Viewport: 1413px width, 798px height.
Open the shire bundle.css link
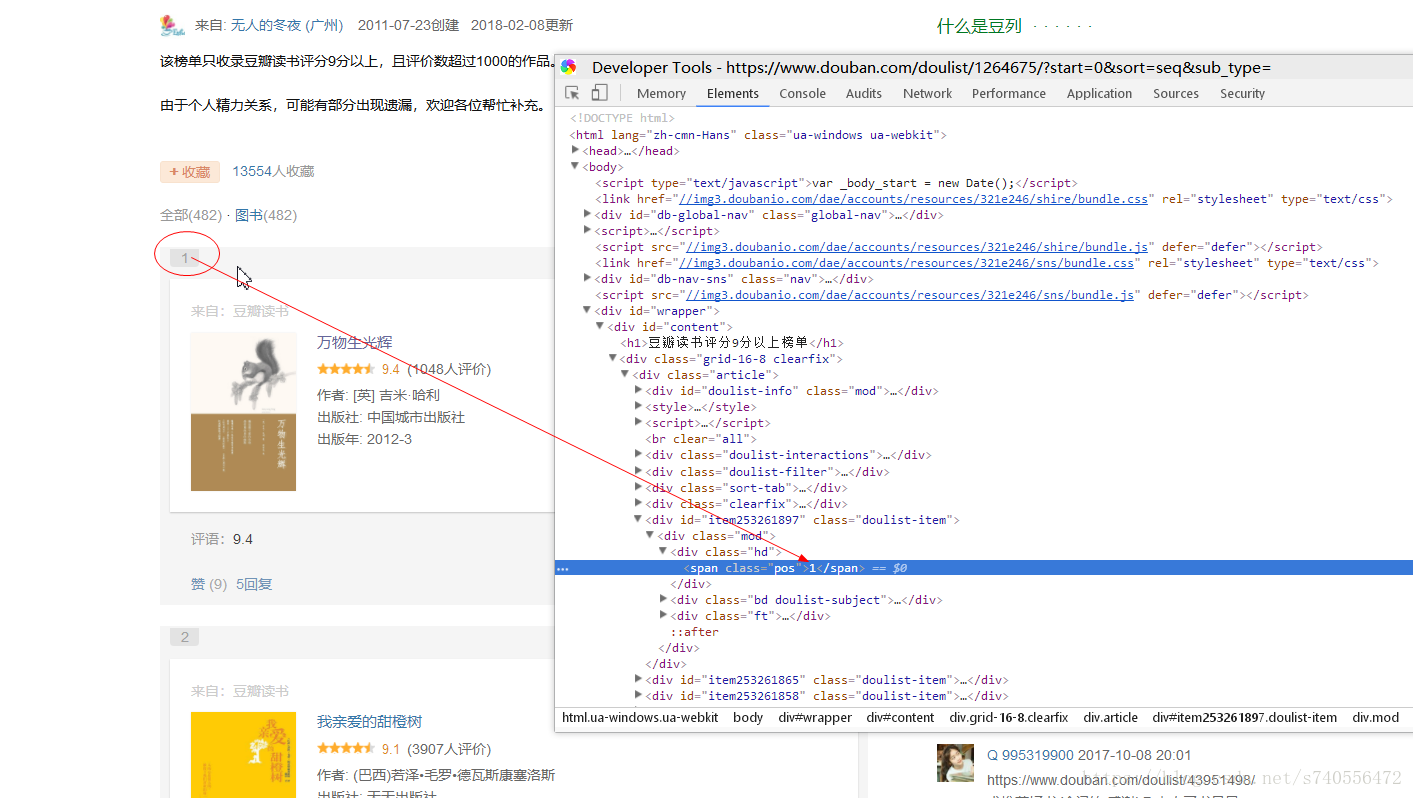[x=913, y=199]
